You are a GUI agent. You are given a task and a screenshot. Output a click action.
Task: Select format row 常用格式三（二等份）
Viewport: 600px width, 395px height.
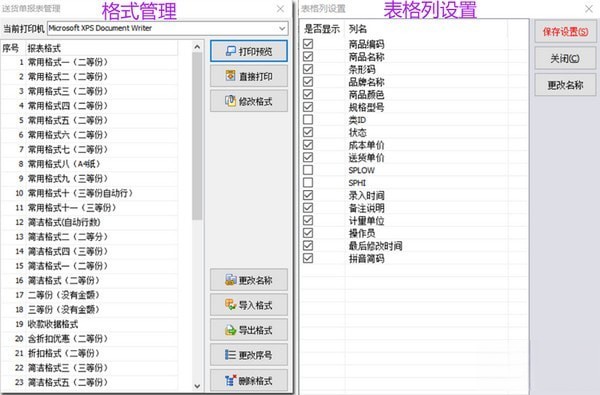[x=90, y=91]
